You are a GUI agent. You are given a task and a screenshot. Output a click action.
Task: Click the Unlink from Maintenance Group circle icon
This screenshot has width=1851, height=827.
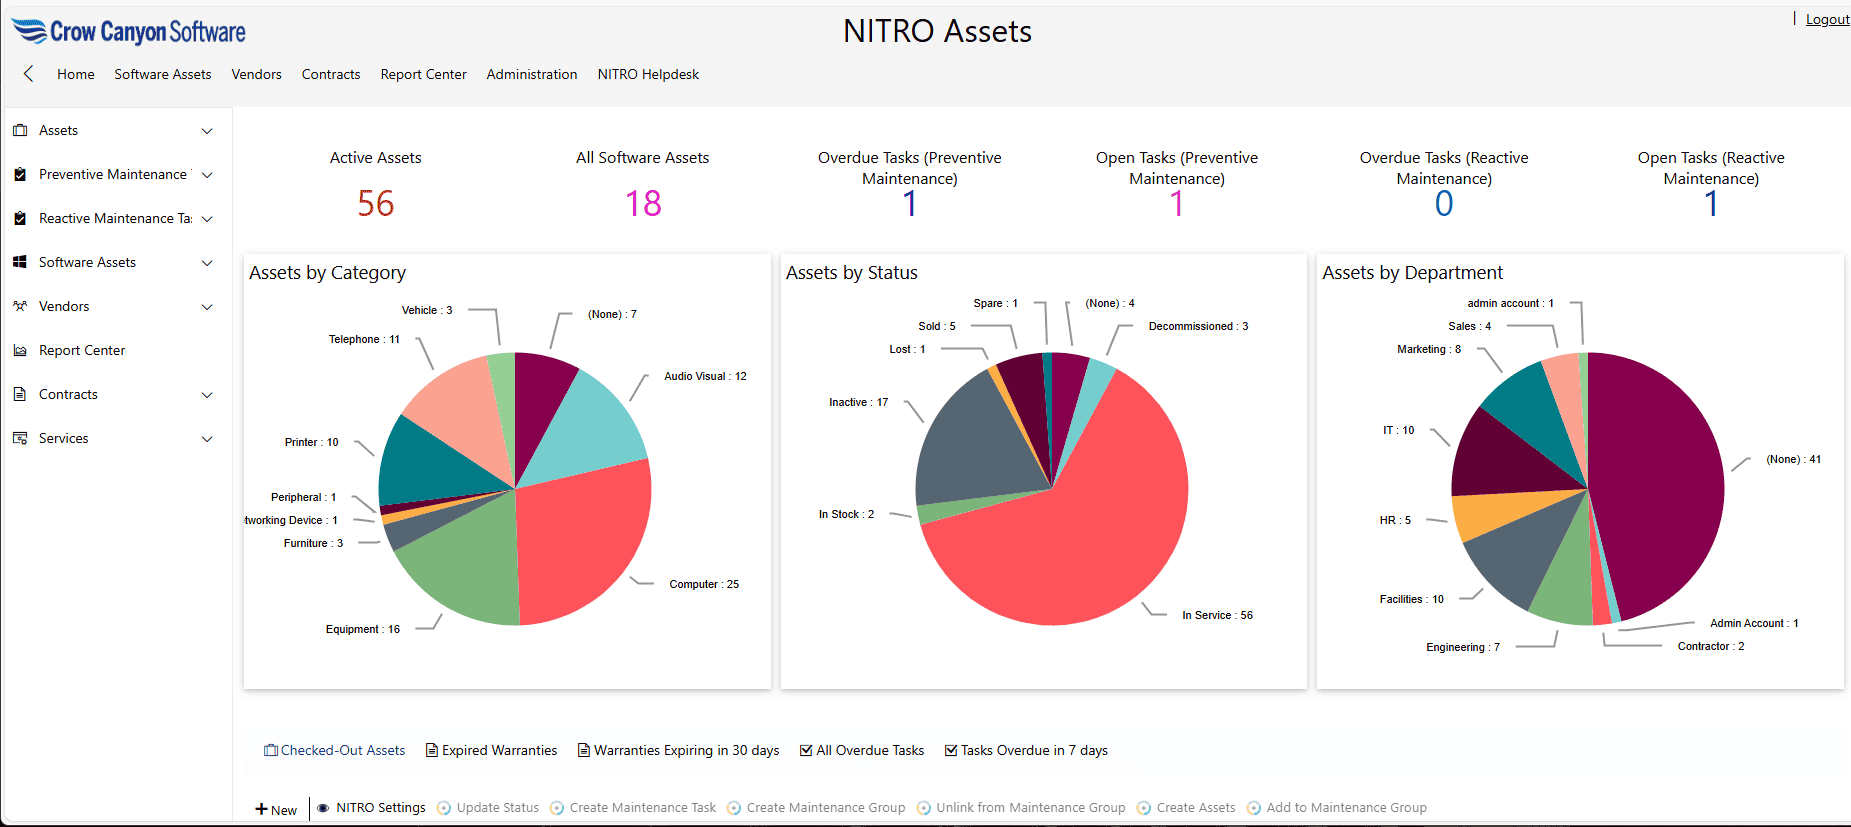tap(924, 808)
